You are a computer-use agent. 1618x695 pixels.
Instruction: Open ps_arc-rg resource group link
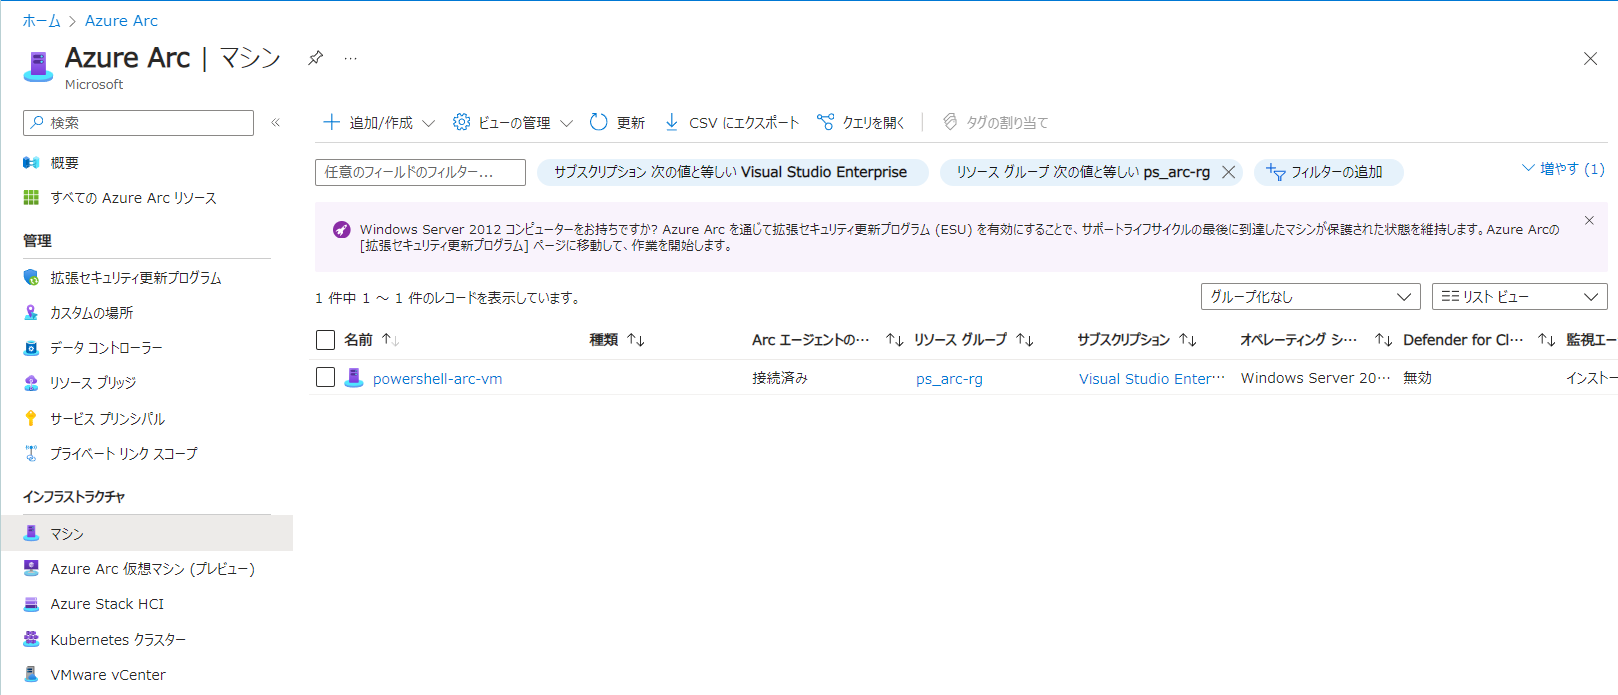949,379
